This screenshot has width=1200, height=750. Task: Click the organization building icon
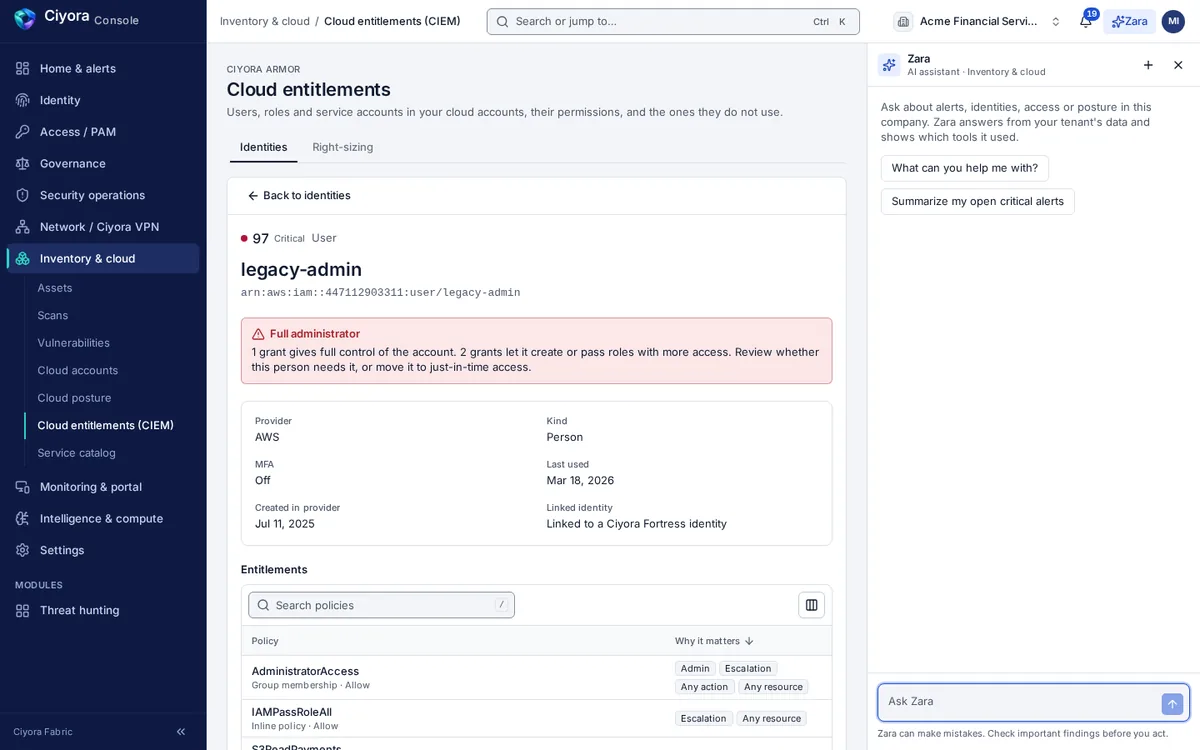pyautogui.click(x=903, y=21)
